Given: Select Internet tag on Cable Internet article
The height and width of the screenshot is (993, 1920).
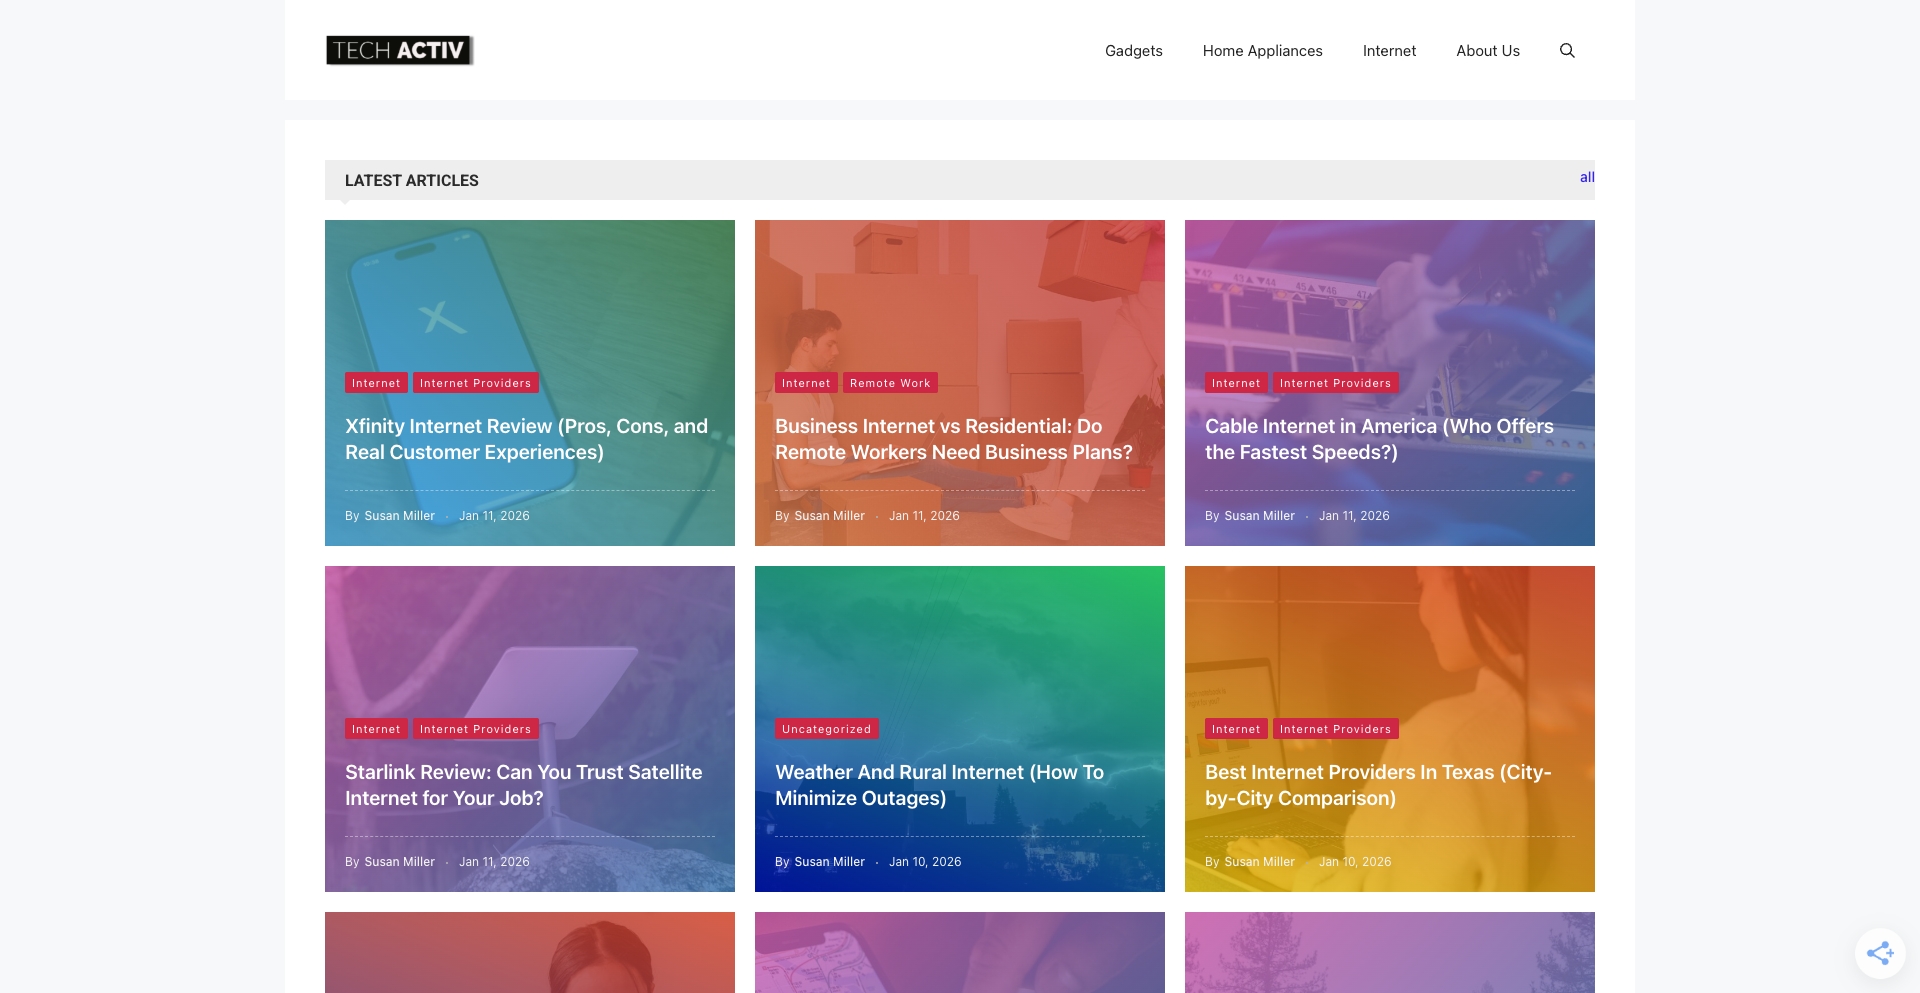Looking at the screenshot, I should pos(1236,382).
